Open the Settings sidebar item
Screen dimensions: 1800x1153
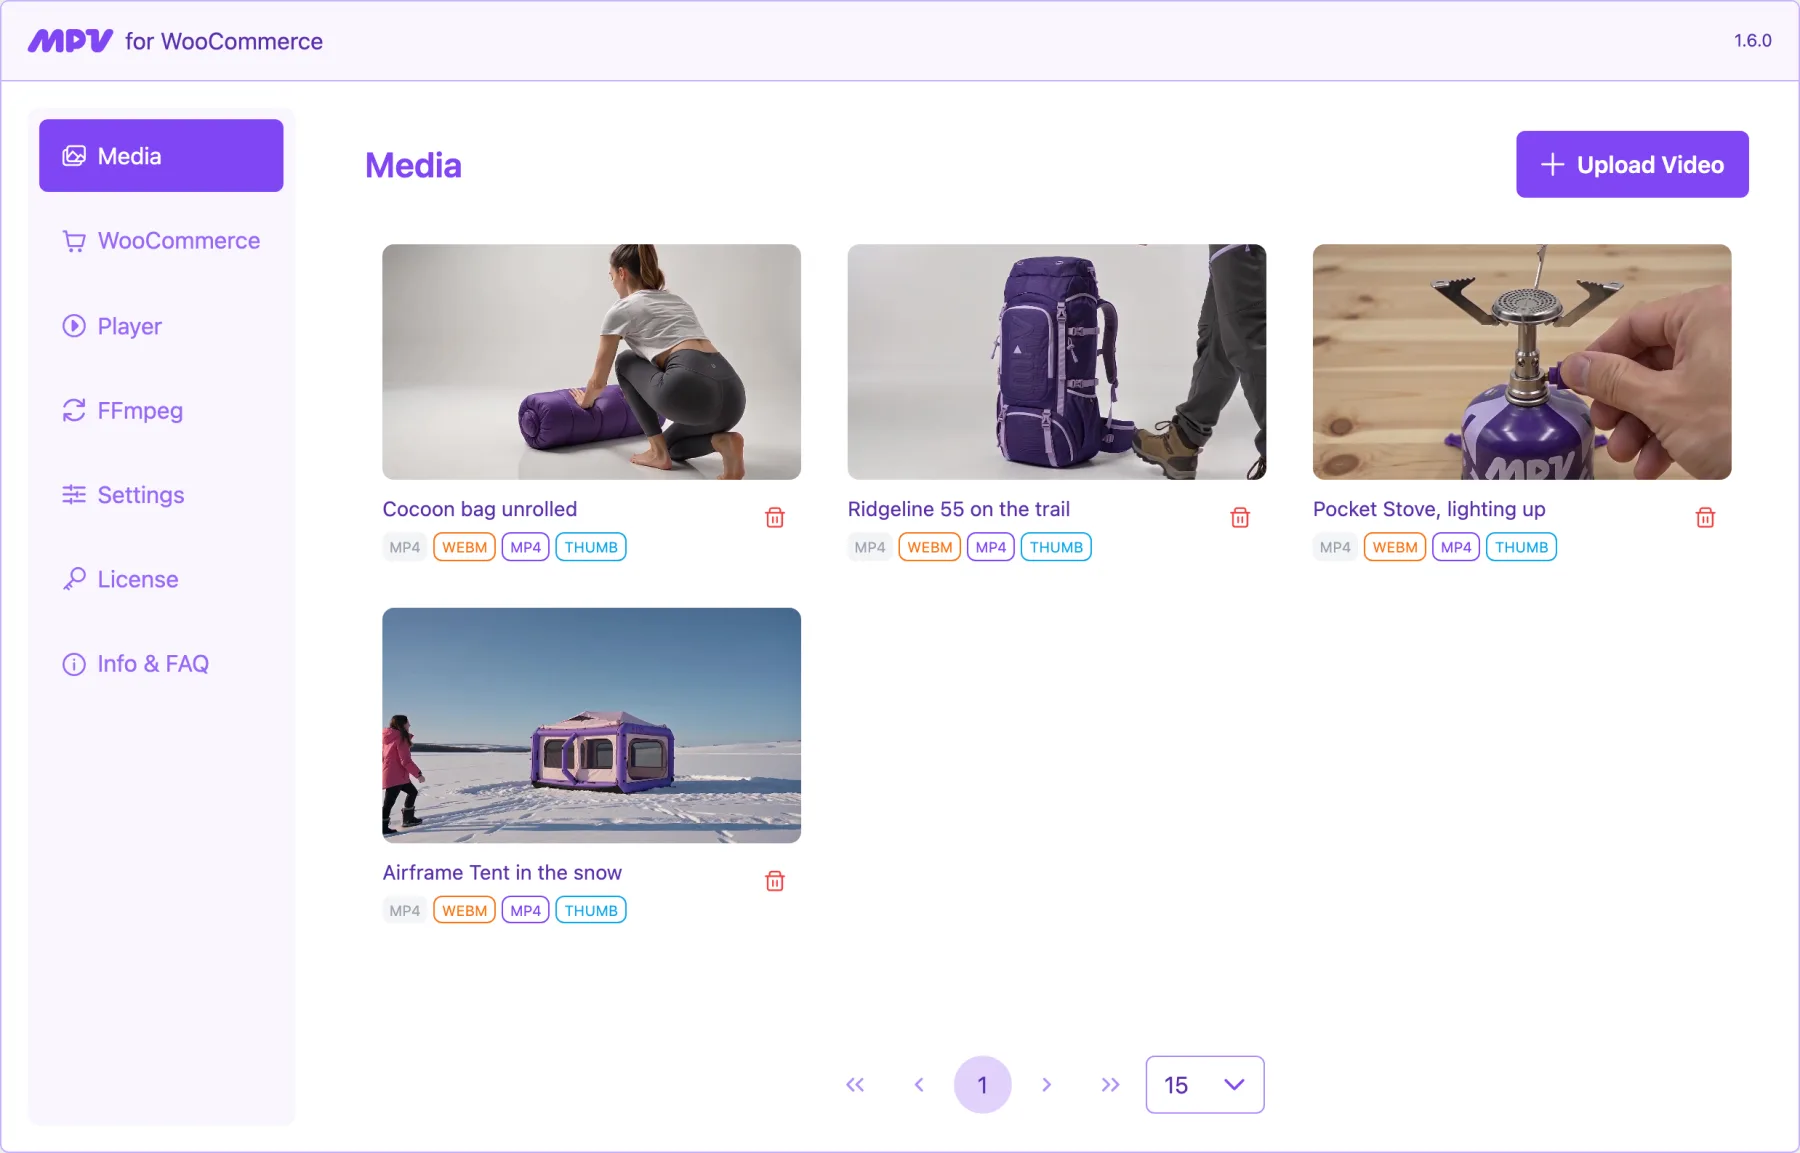161,495
